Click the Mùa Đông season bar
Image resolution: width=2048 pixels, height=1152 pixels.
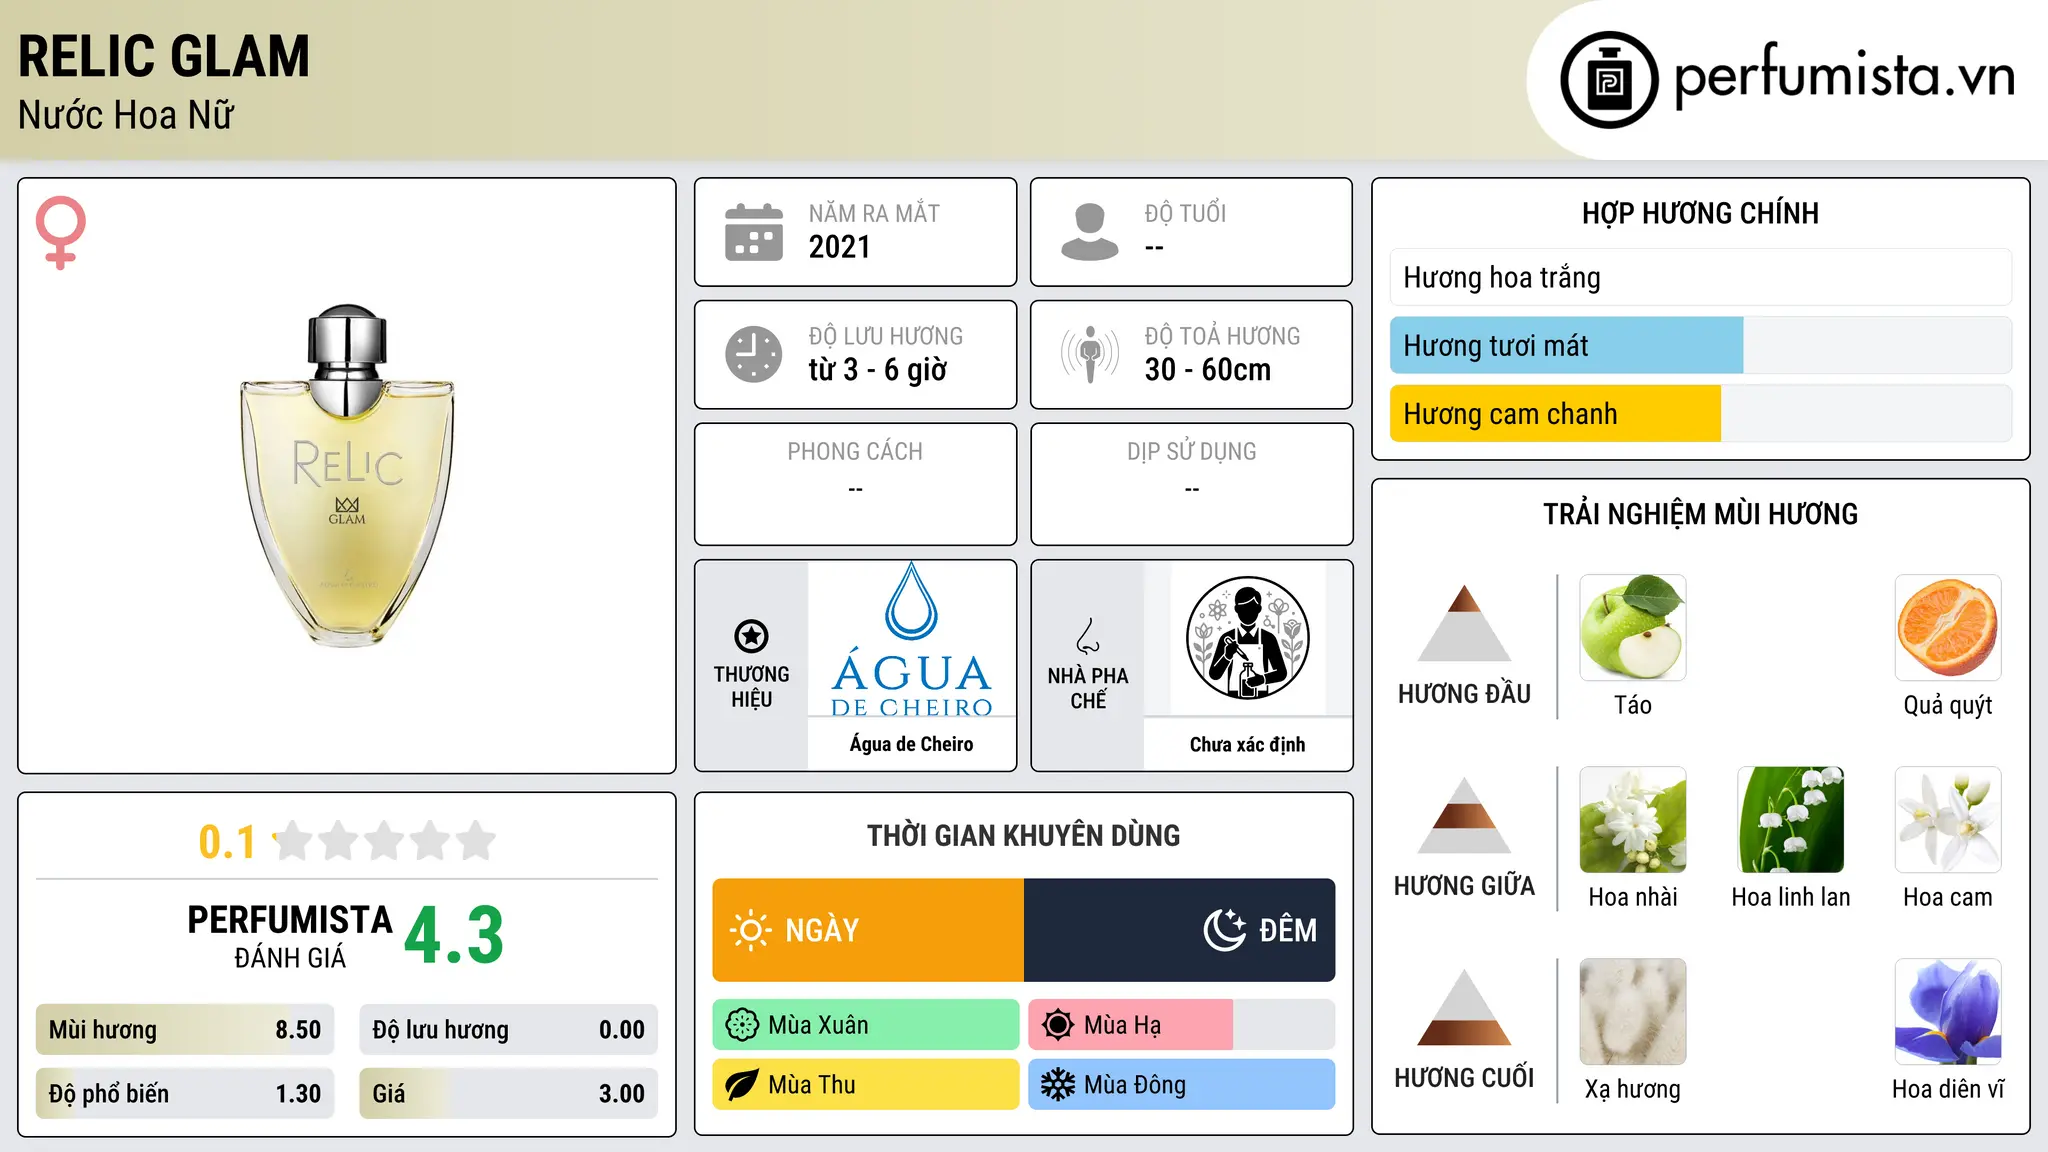(1182, 1085)
